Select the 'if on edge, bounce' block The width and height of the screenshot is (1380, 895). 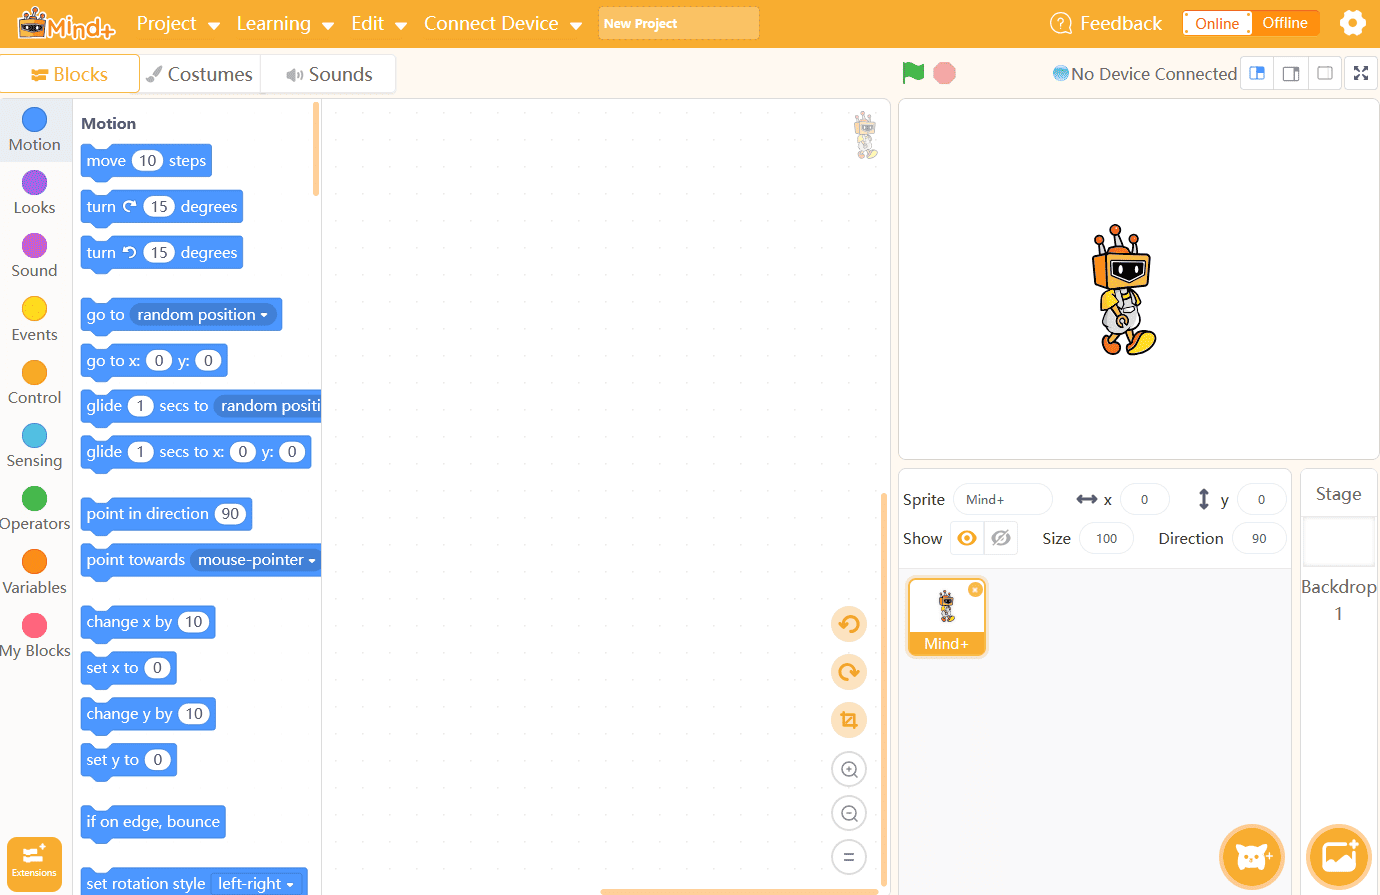click(153, 822)
